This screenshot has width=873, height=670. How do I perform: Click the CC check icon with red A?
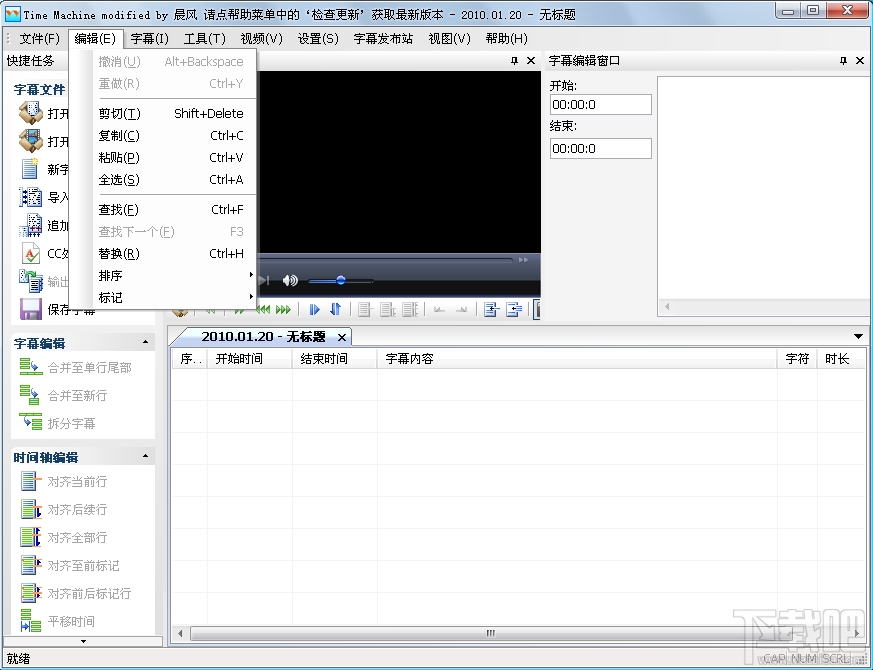click(31, 253)
